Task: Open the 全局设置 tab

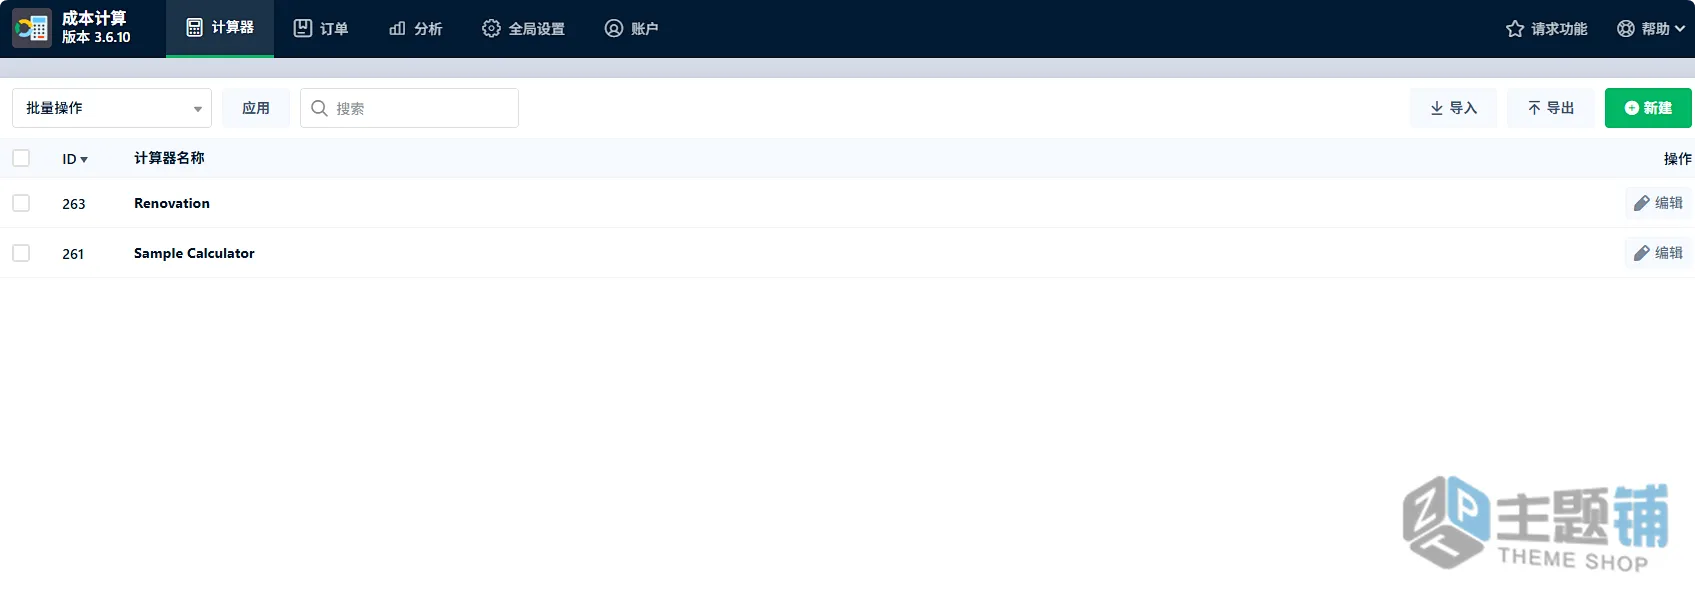Action: 523,28
